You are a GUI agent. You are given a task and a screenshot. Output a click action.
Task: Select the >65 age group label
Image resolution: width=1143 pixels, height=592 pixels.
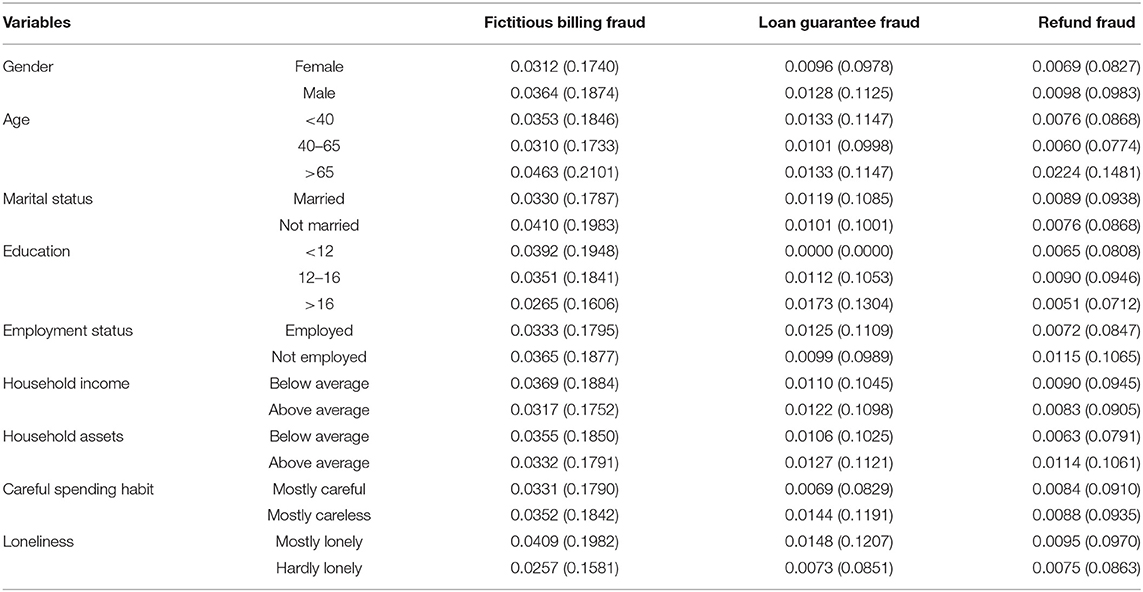coord(319,173)
